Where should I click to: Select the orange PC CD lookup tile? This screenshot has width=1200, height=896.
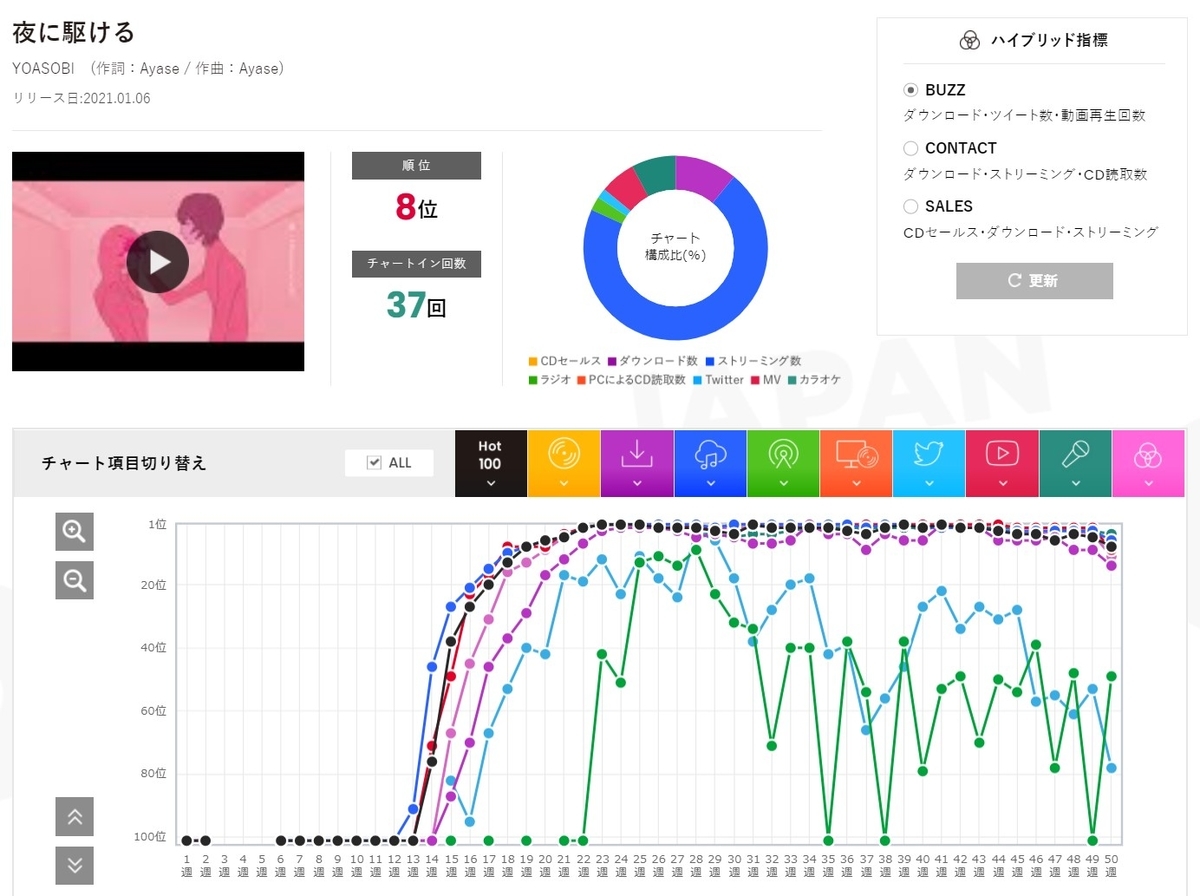click(x=856, y=464)
